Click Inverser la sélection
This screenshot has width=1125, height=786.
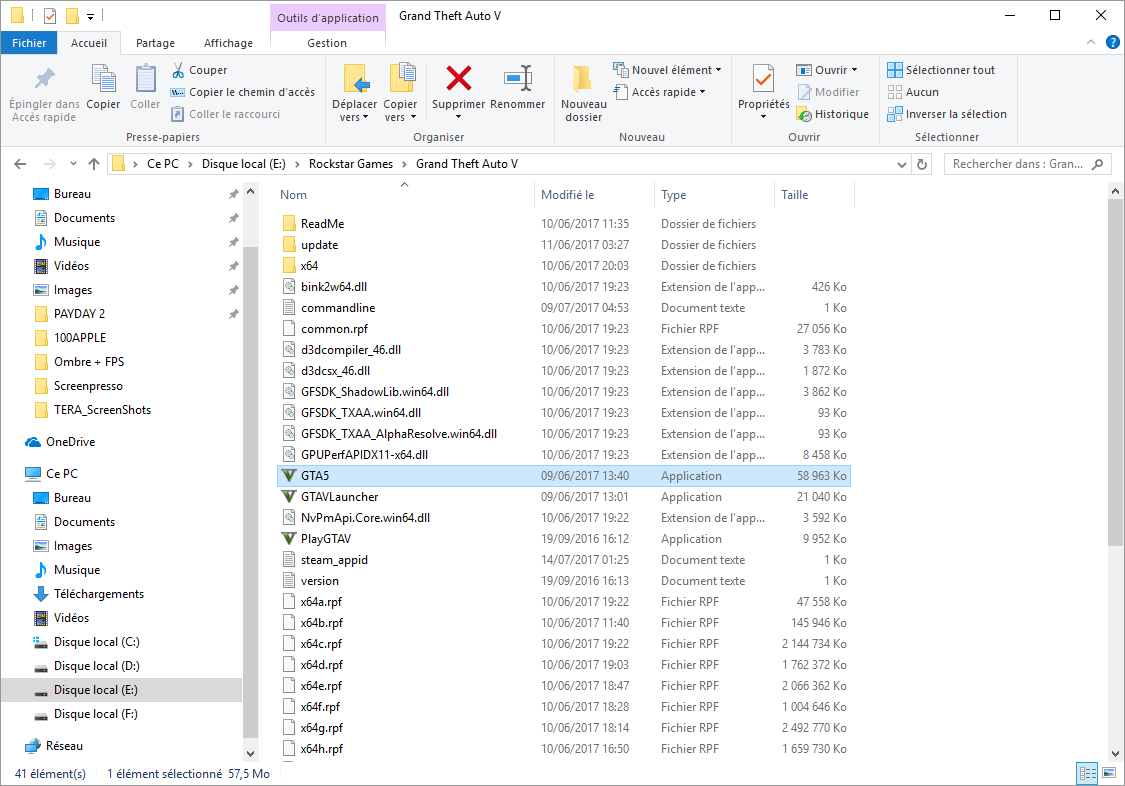[946, 114]
